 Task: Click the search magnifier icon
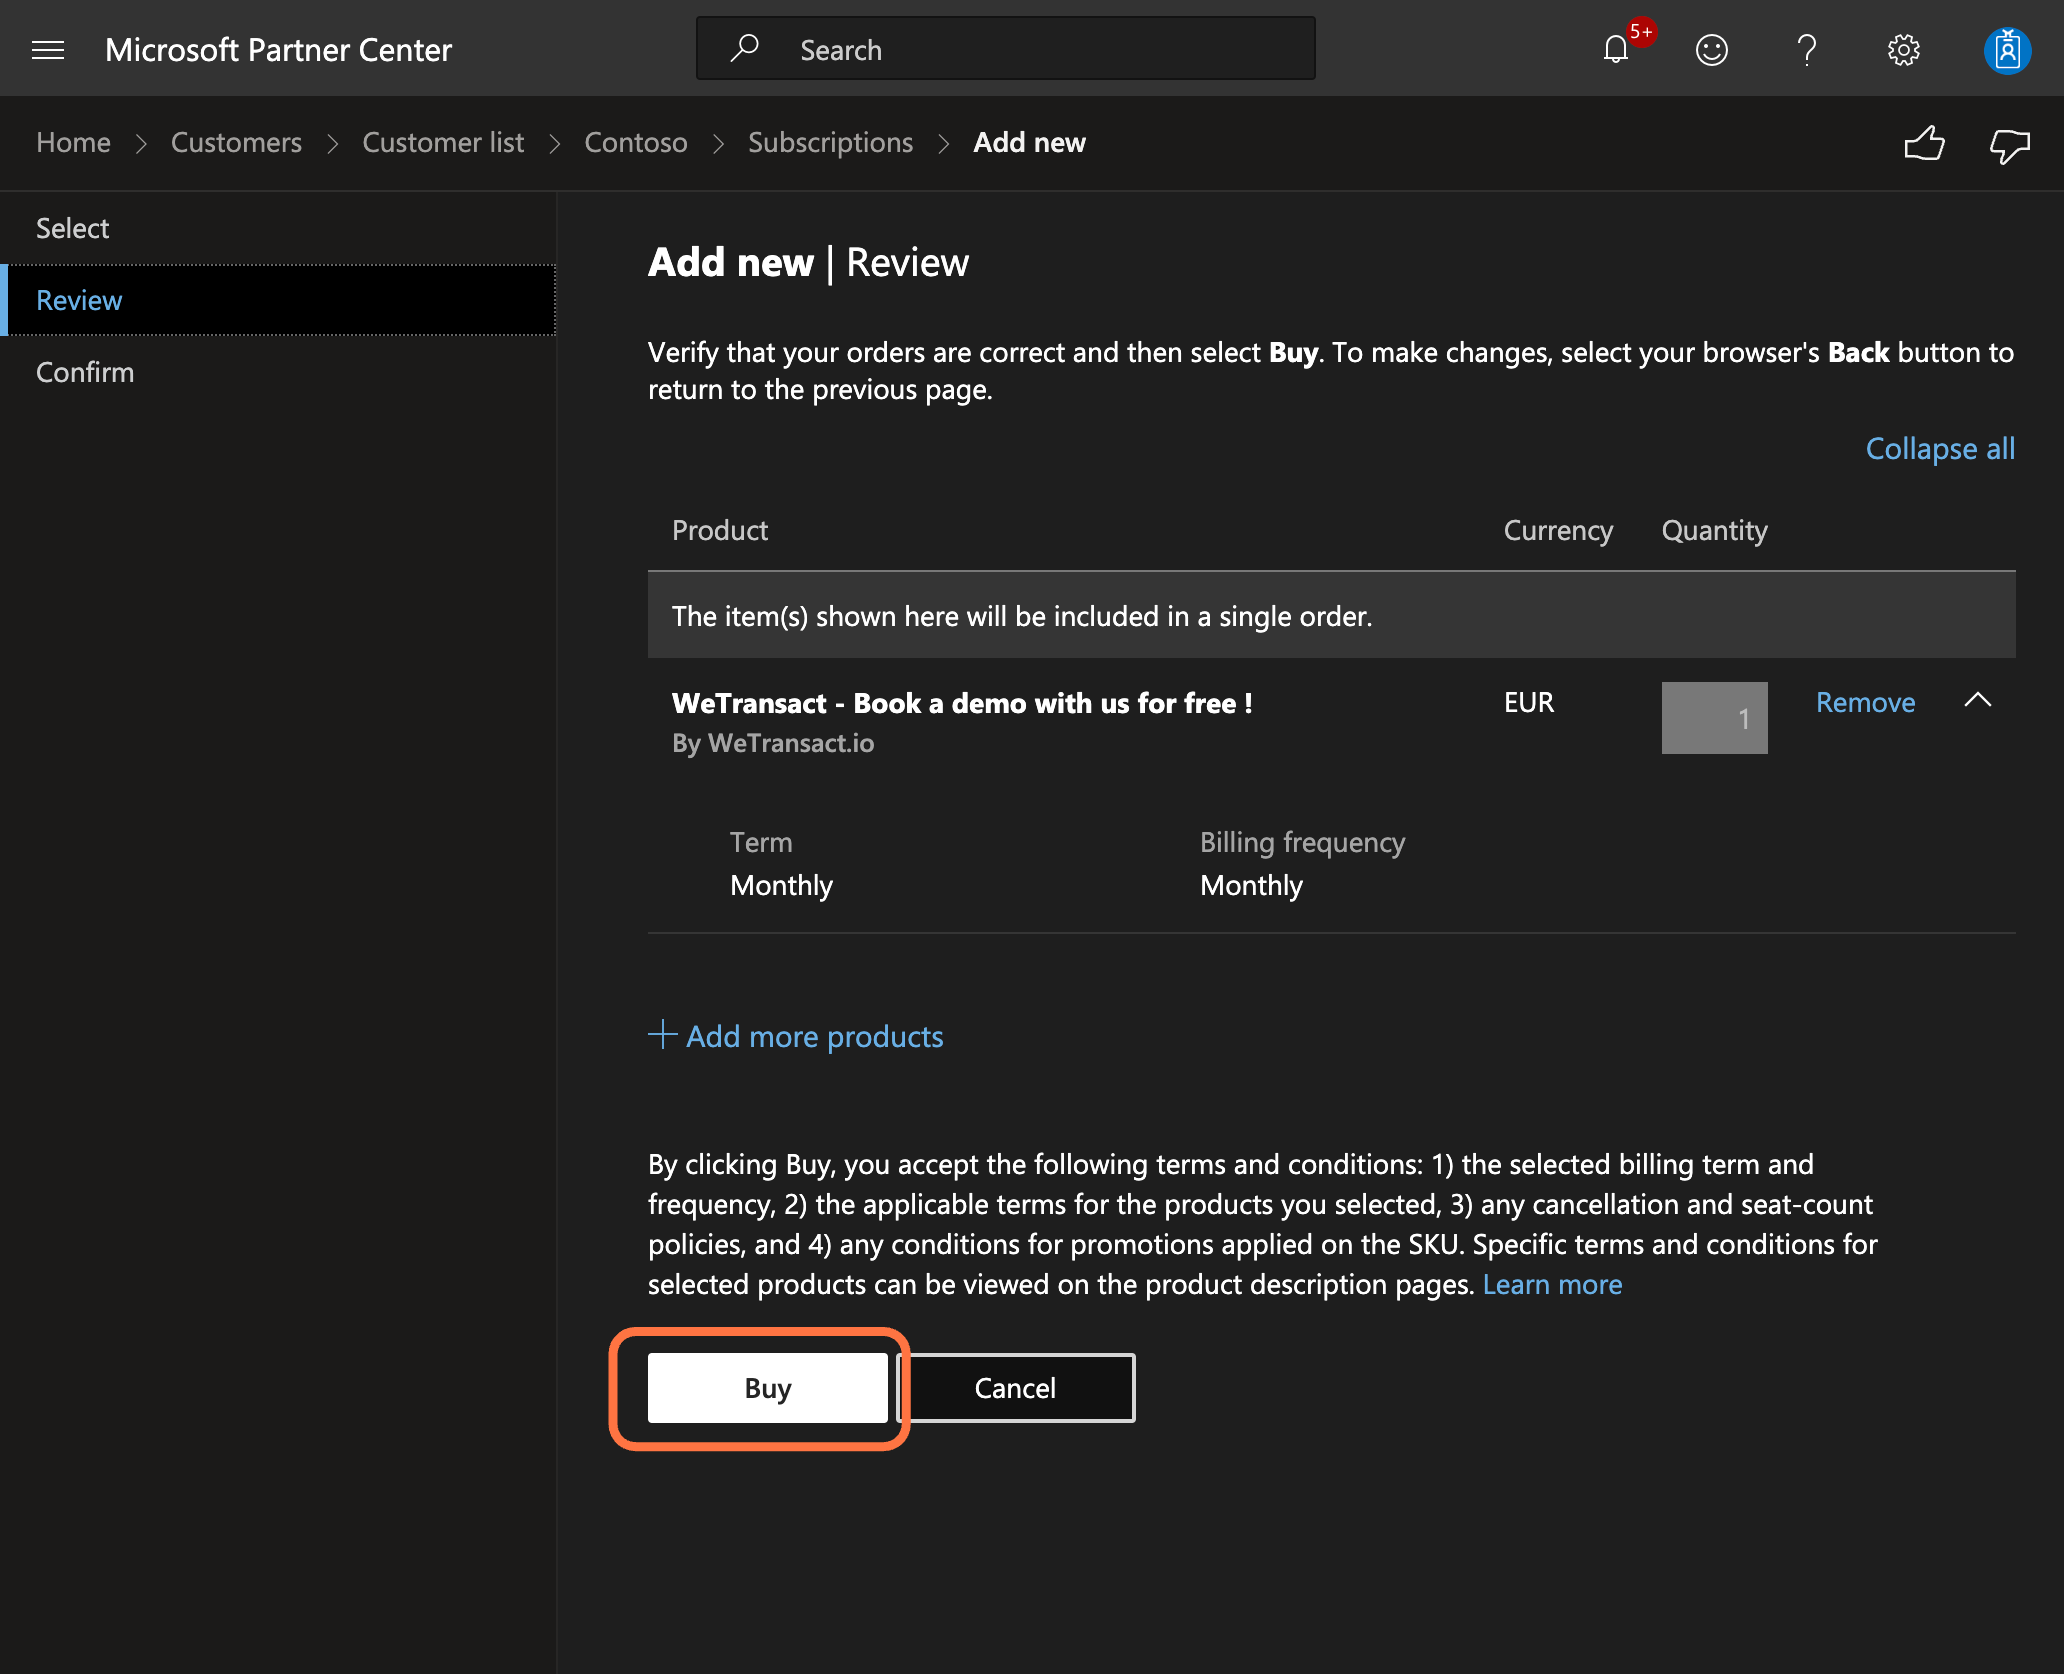tap(745, 48)
